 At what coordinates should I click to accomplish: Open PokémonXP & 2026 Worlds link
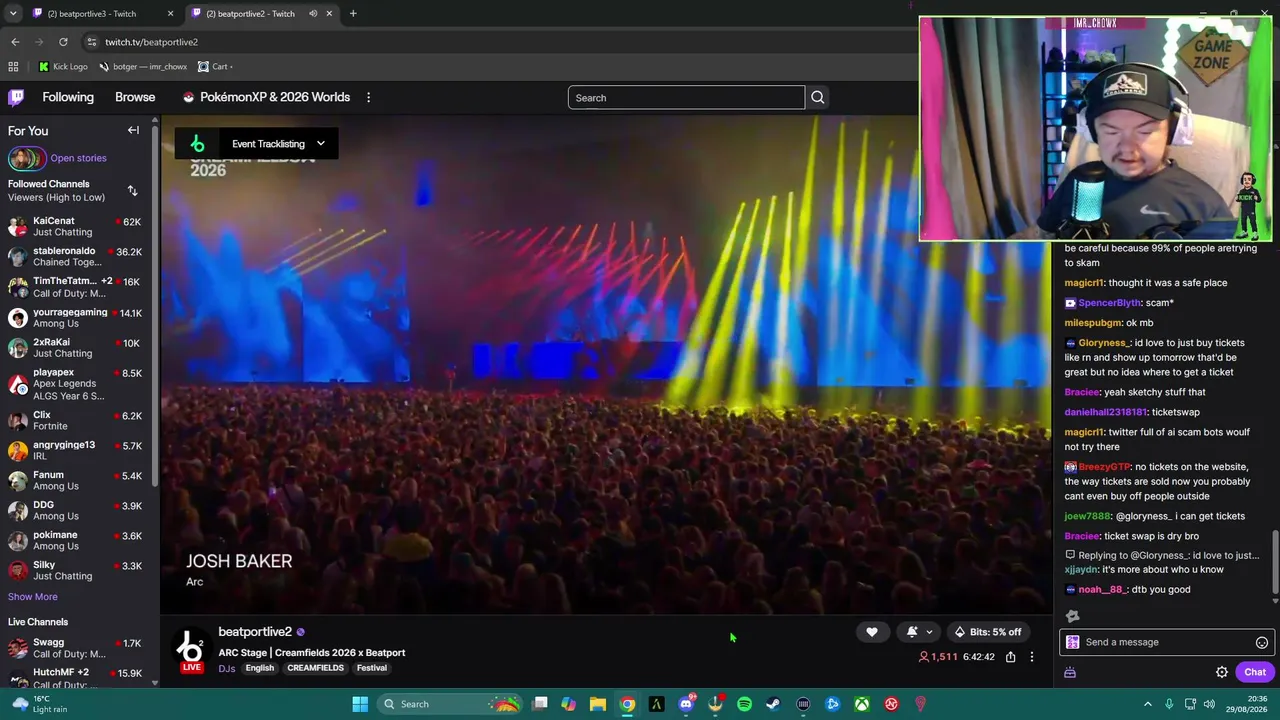(x=266, y=97)
